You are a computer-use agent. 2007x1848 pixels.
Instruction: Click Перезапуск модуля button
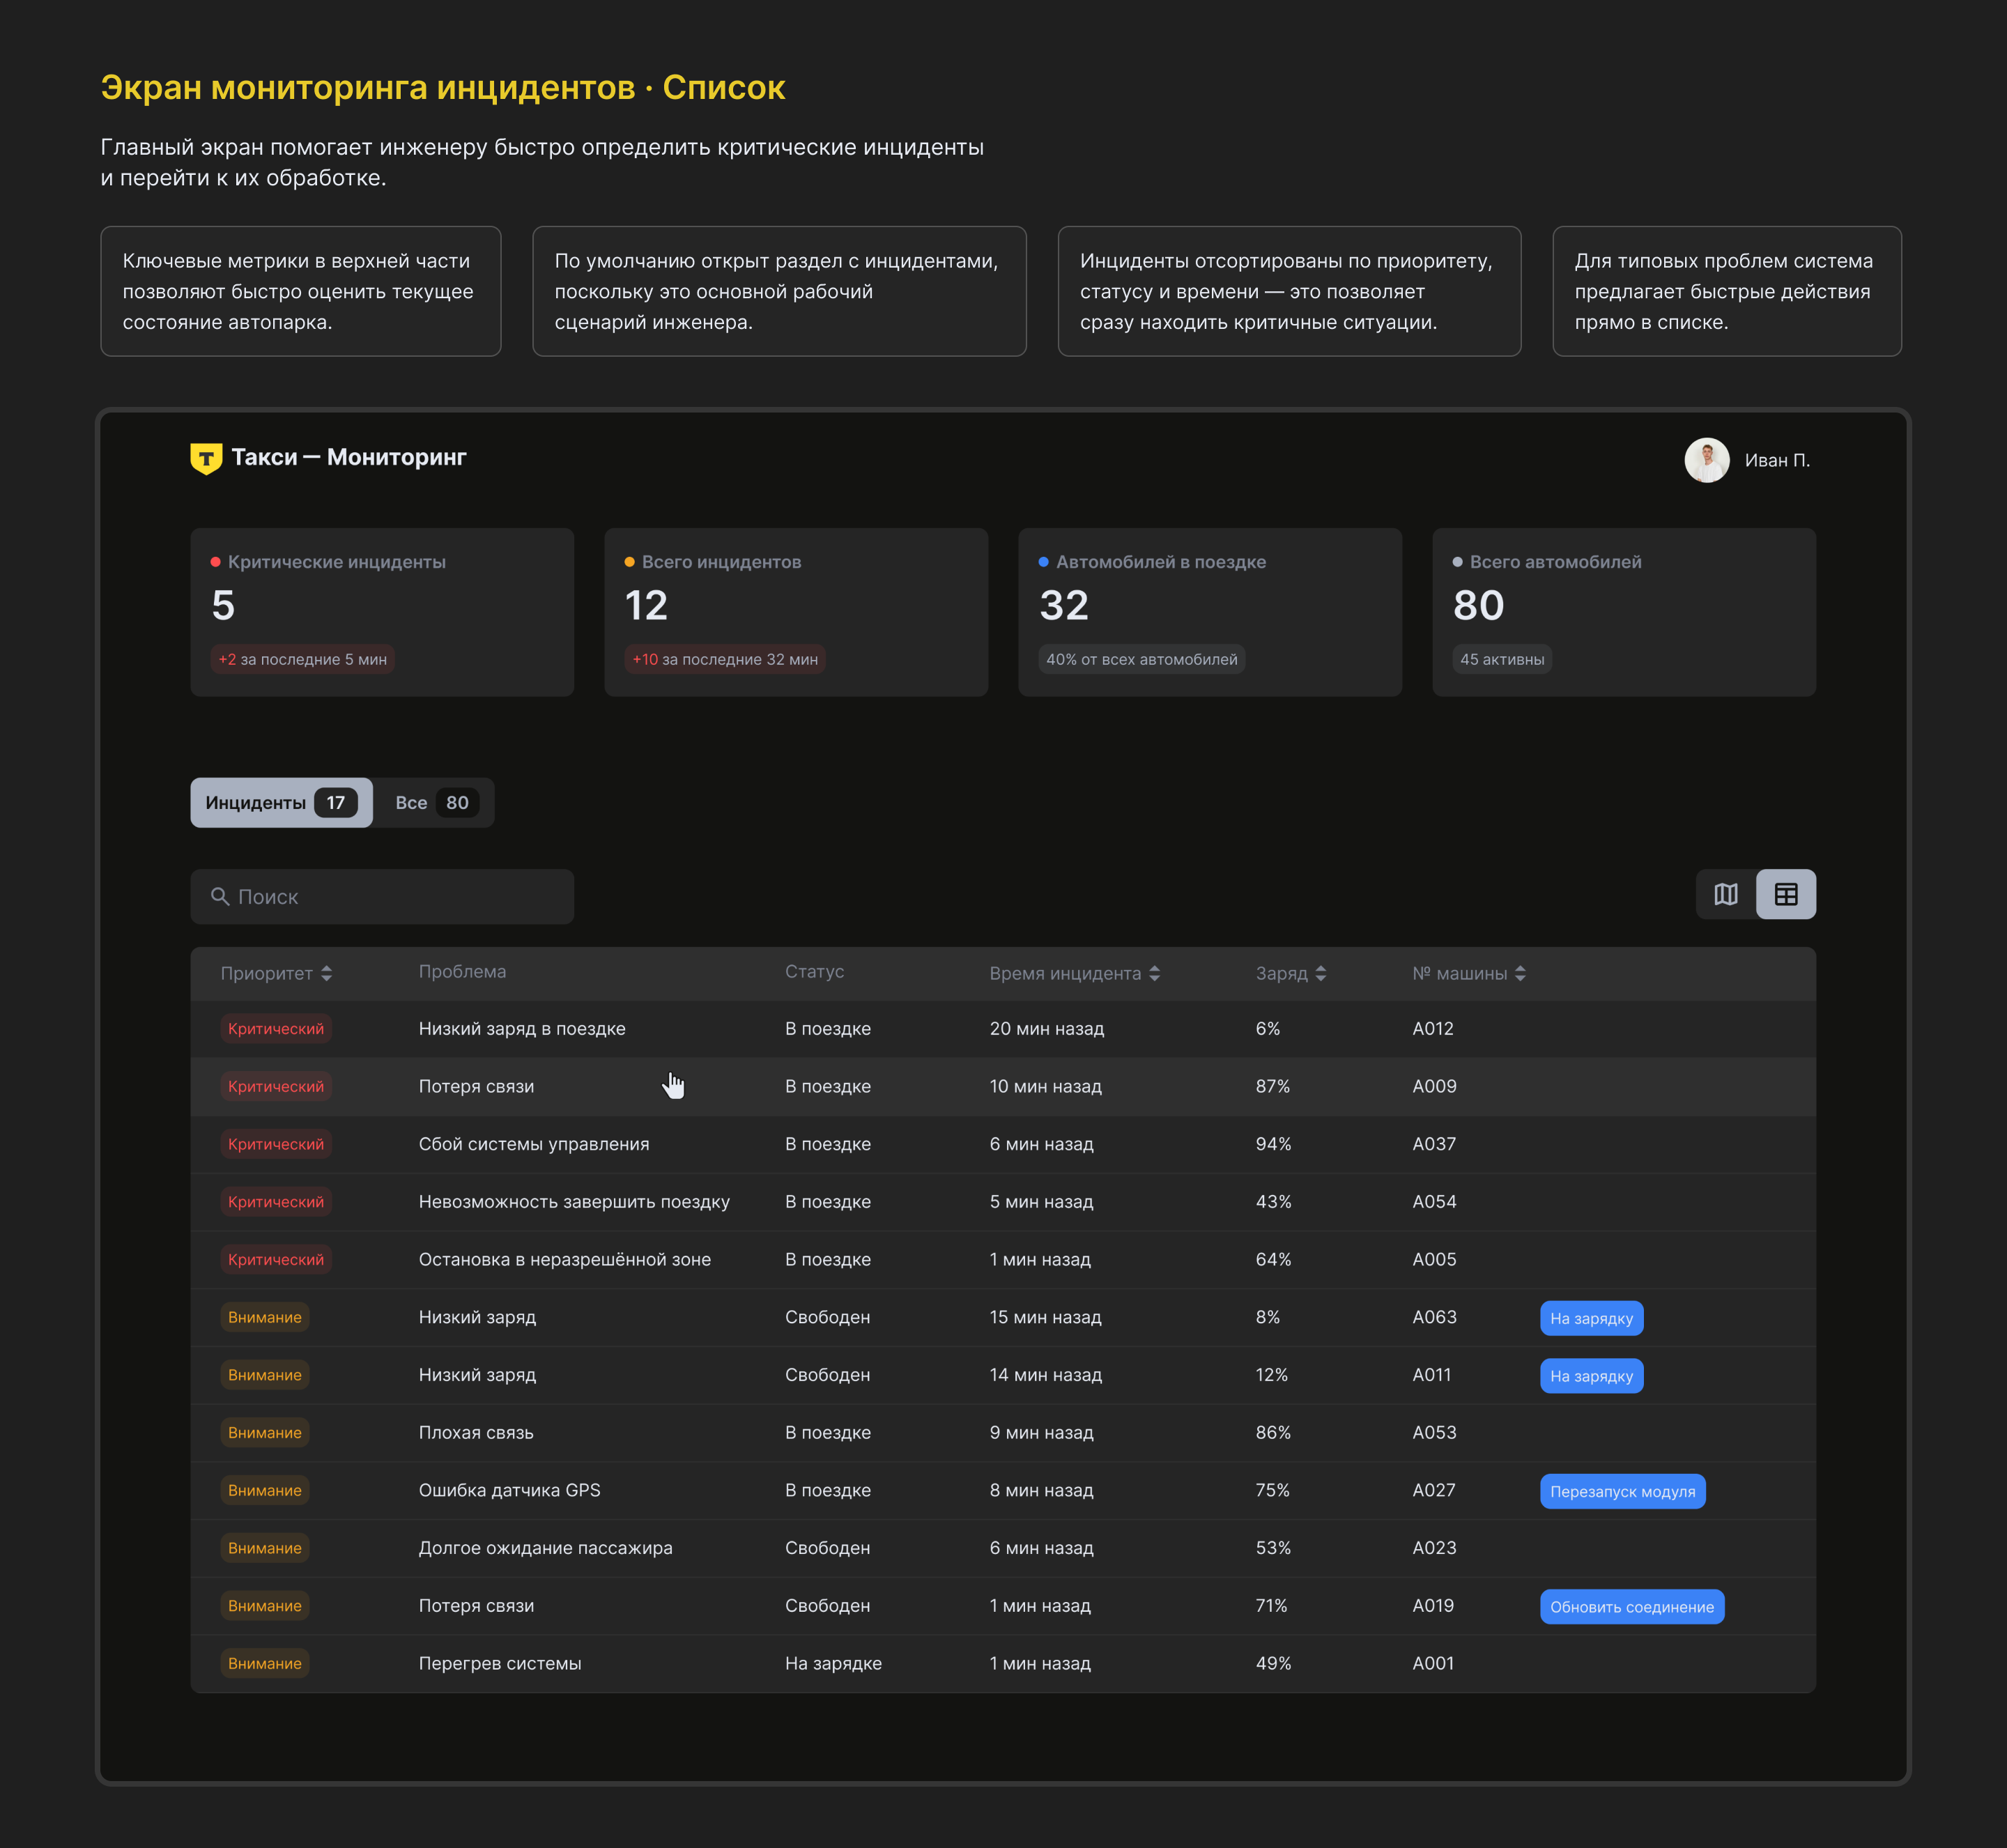[x=1622, y=1491]
